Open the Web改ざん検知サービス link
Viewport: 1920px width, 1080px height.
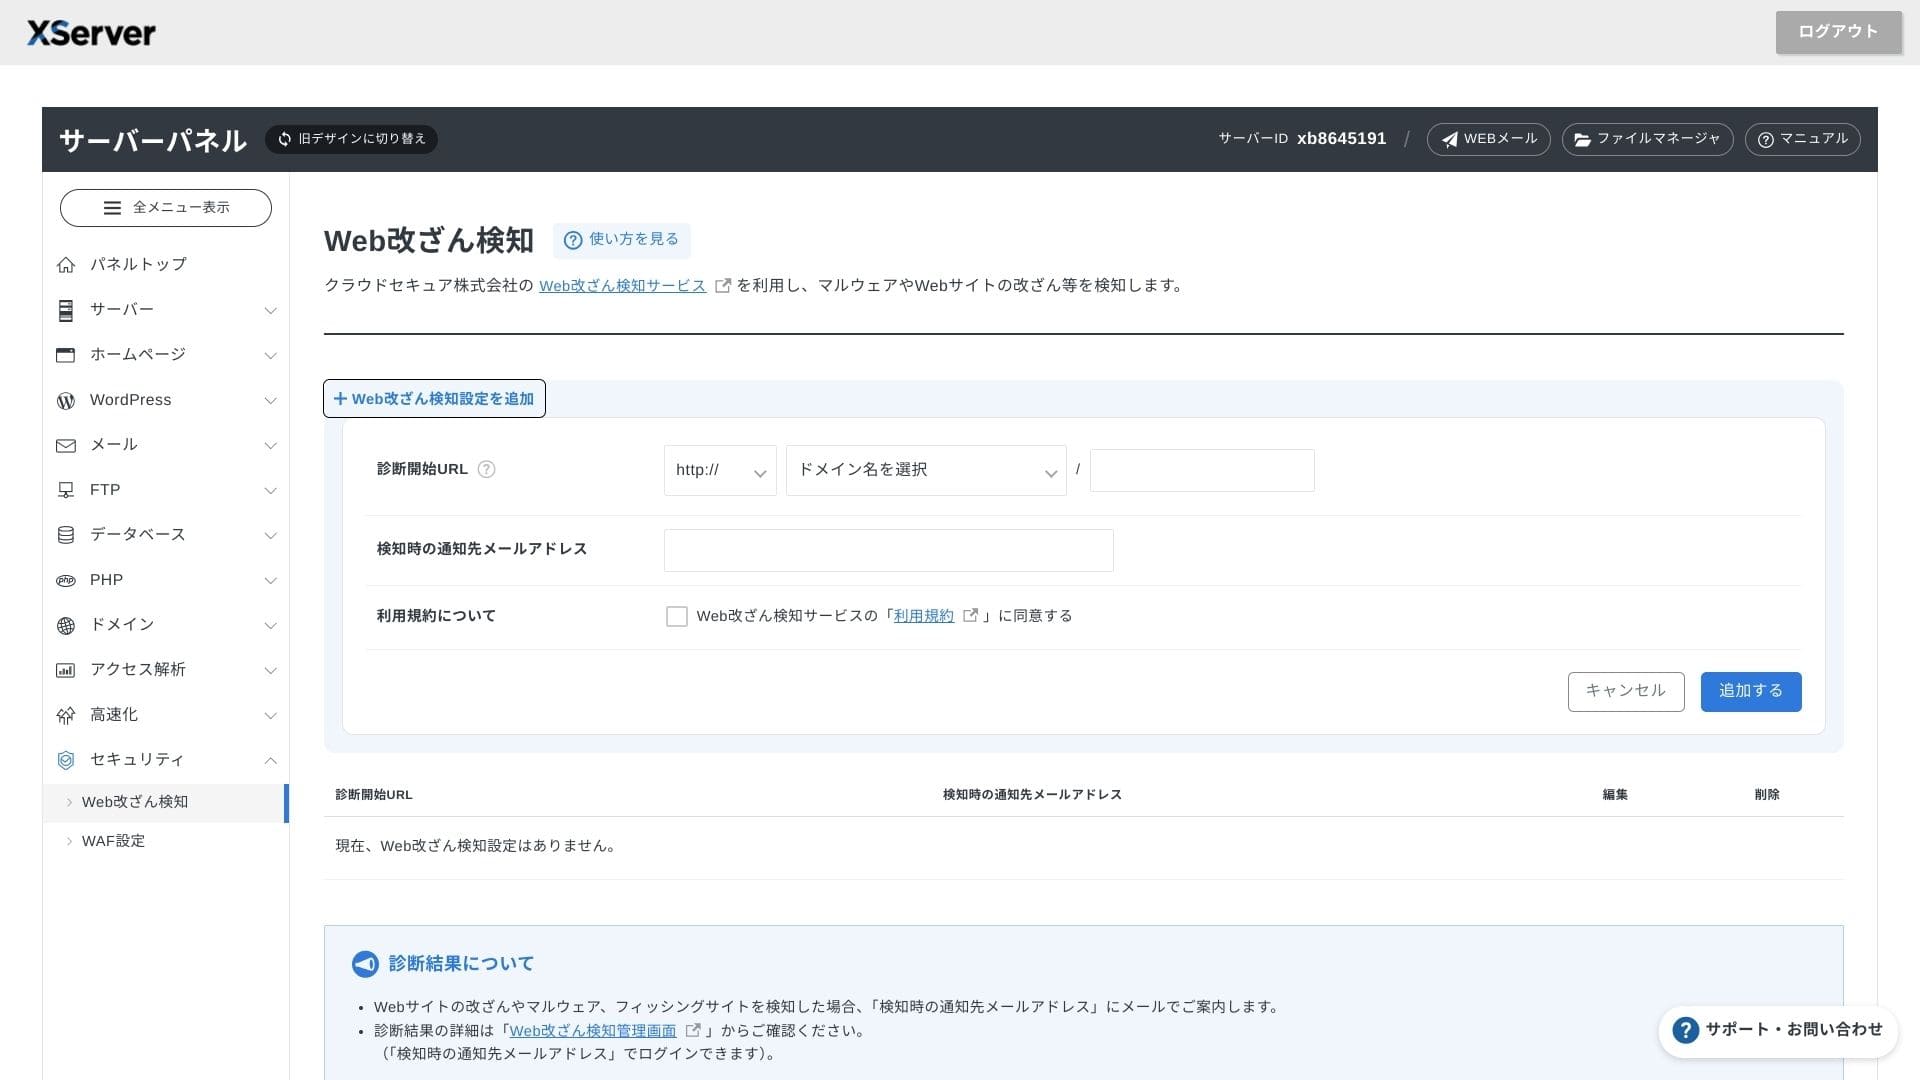coord(622,286)
